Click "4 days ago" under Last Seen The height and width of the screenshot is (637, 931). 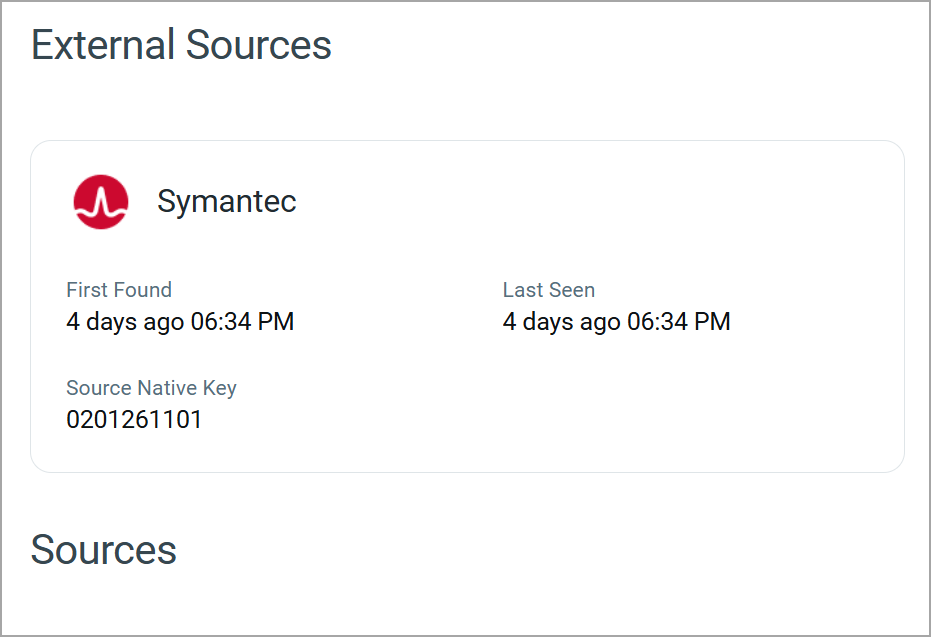(561, 322)
